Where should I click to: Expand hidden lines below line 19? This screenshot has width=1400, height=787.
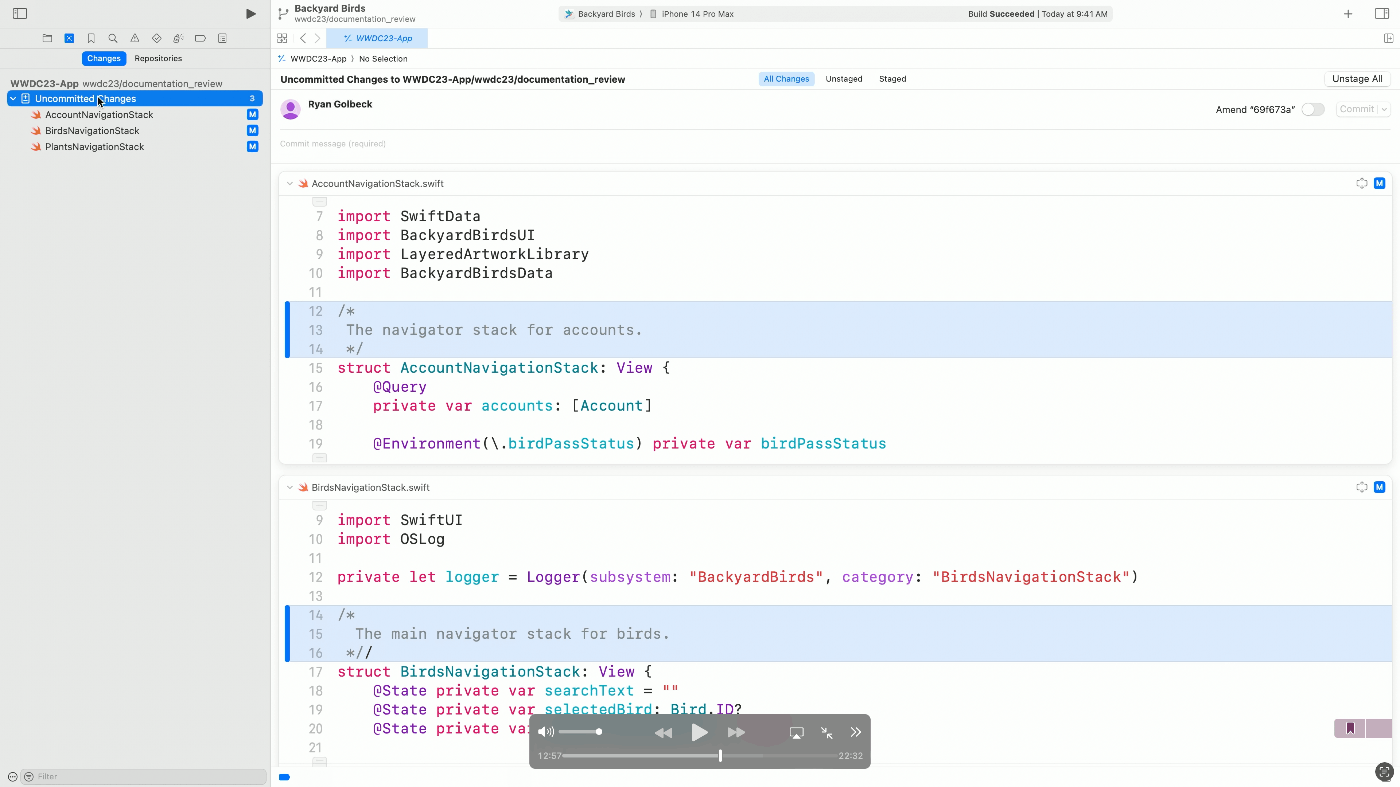(320, 458)
